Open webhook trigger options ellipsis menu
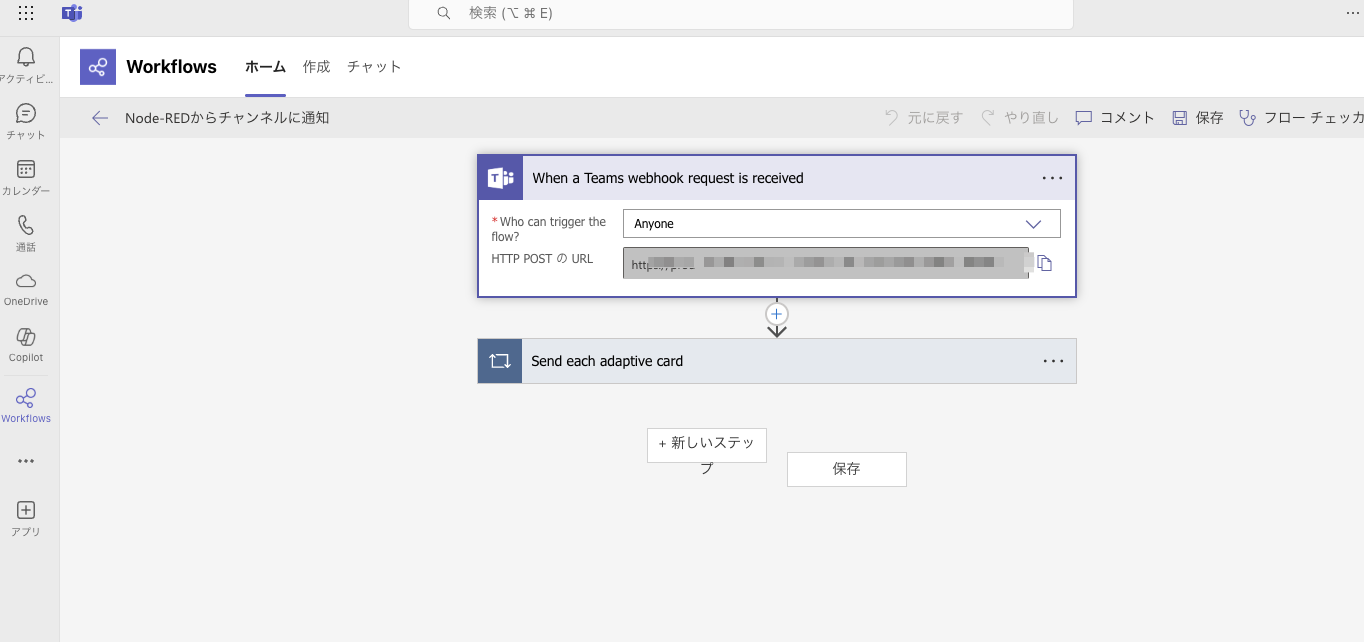The image size is (1364, 642). pos(1053,178)
